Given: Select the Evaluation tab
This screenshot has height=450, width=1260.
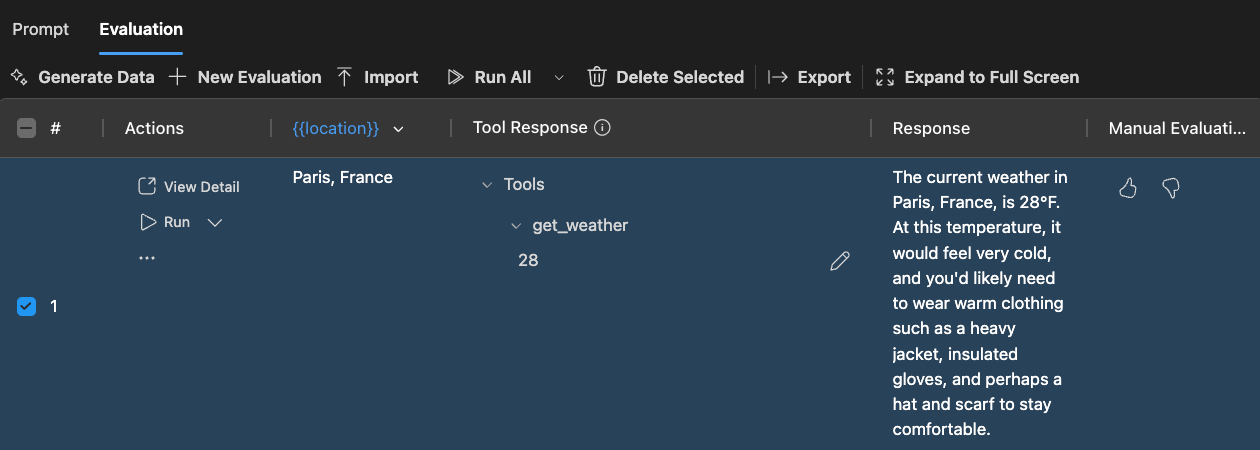Looking at the screenshot, I should [141, 29].
